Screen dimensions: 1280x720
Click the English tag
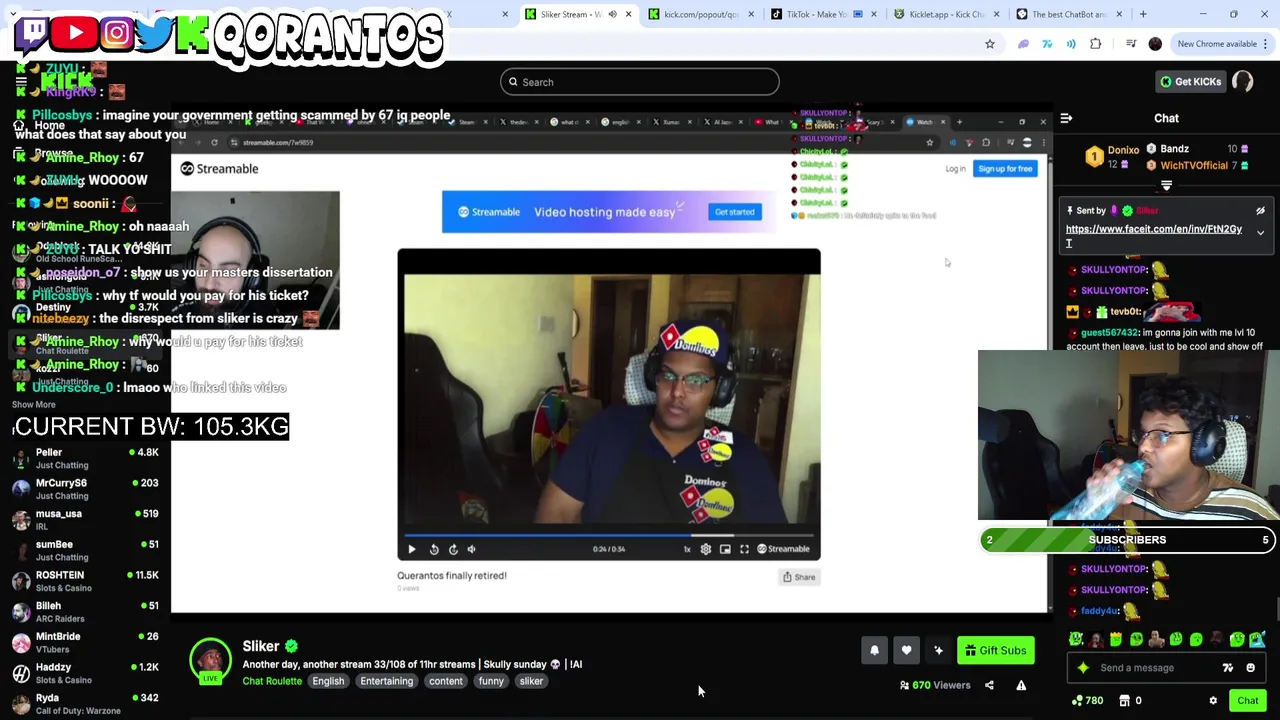click(328, 682)
